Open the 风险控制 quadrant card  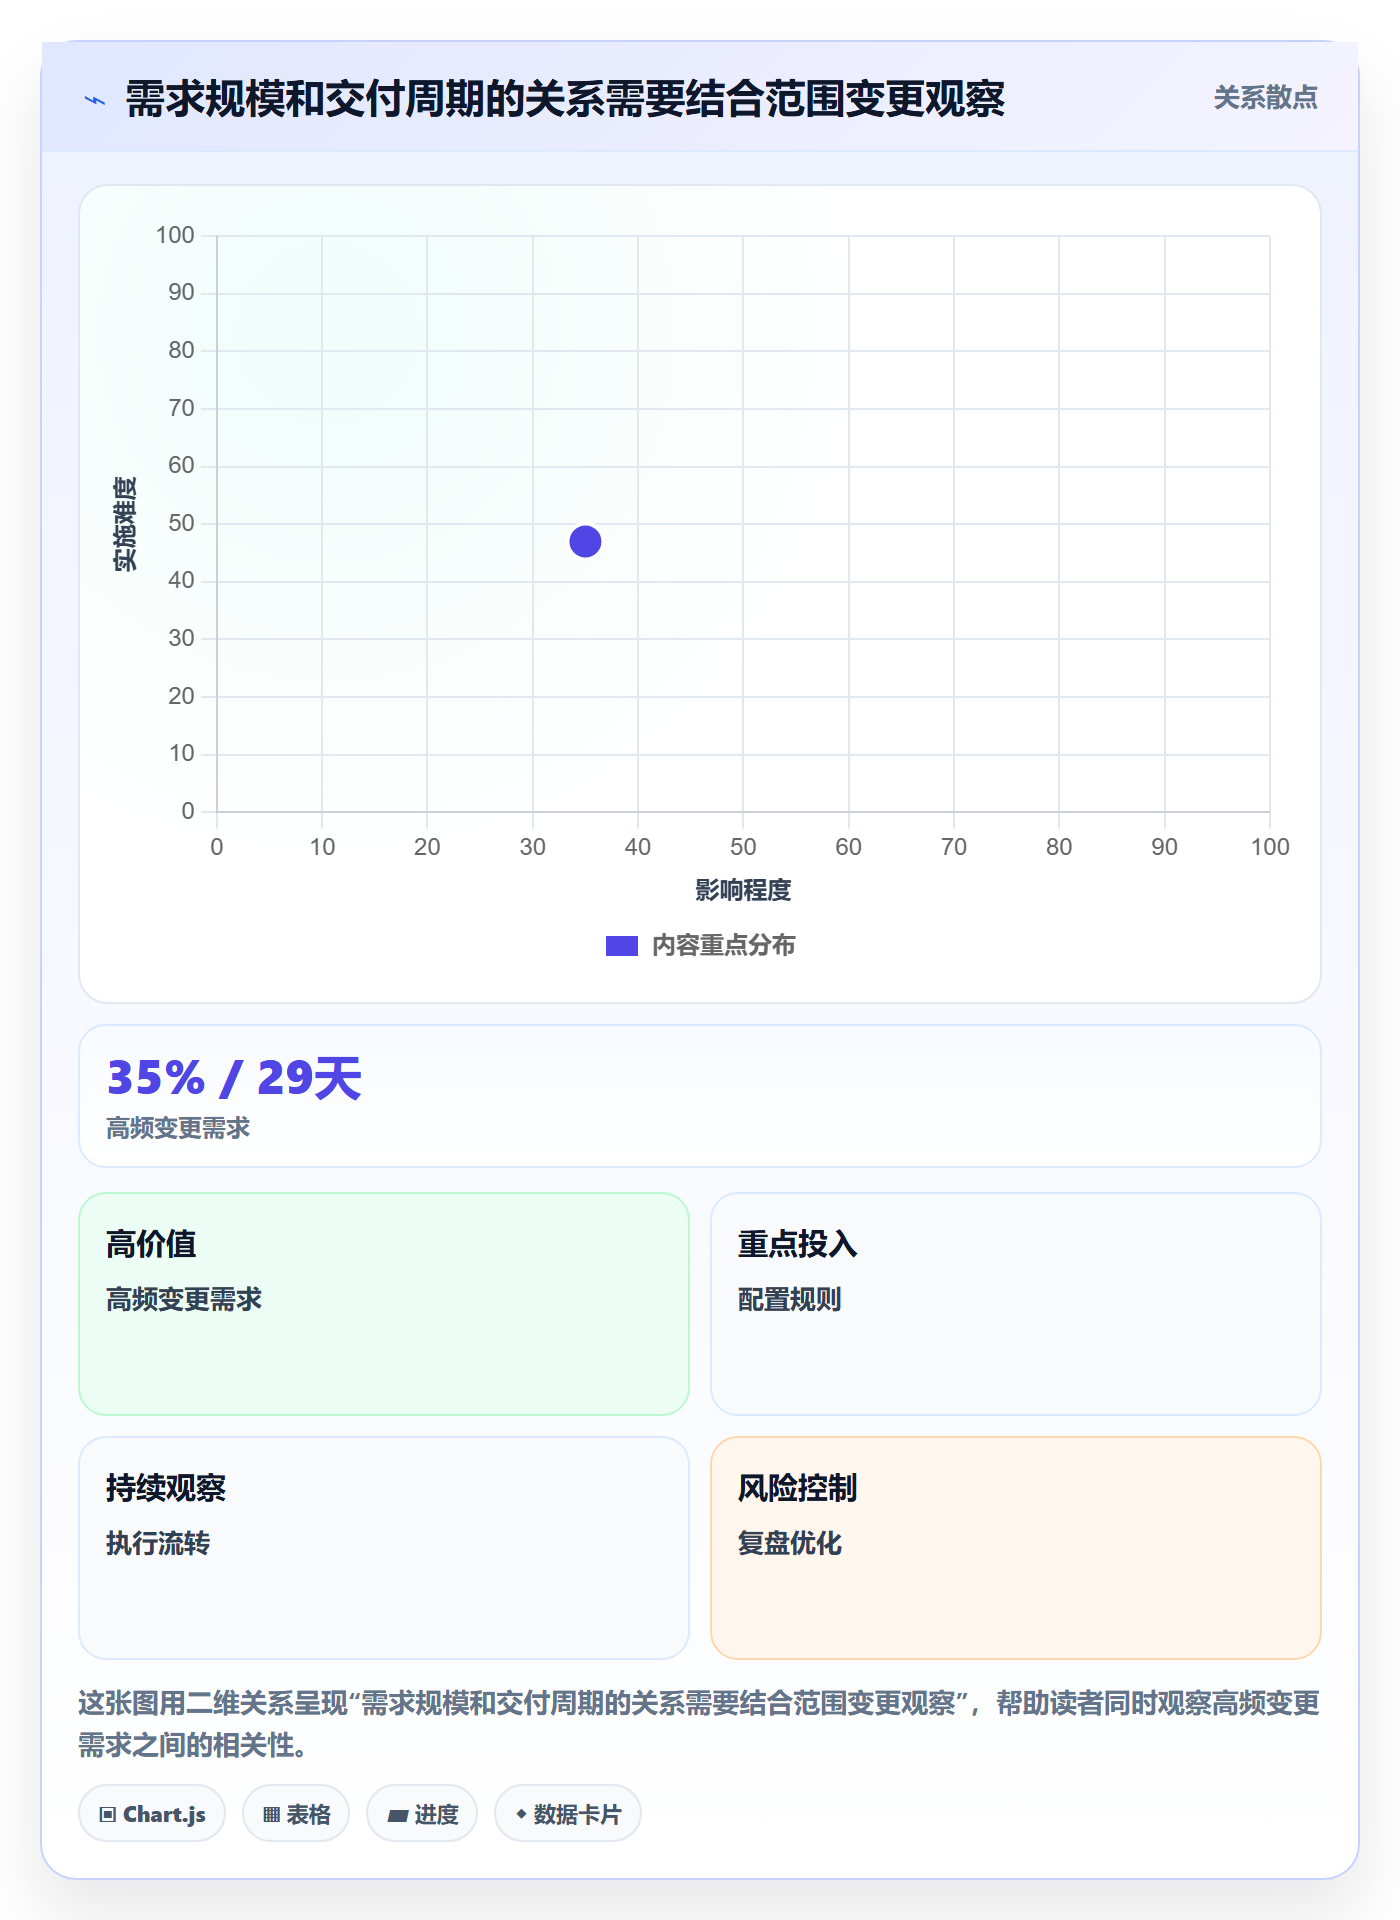[x=1015, y=1547]
